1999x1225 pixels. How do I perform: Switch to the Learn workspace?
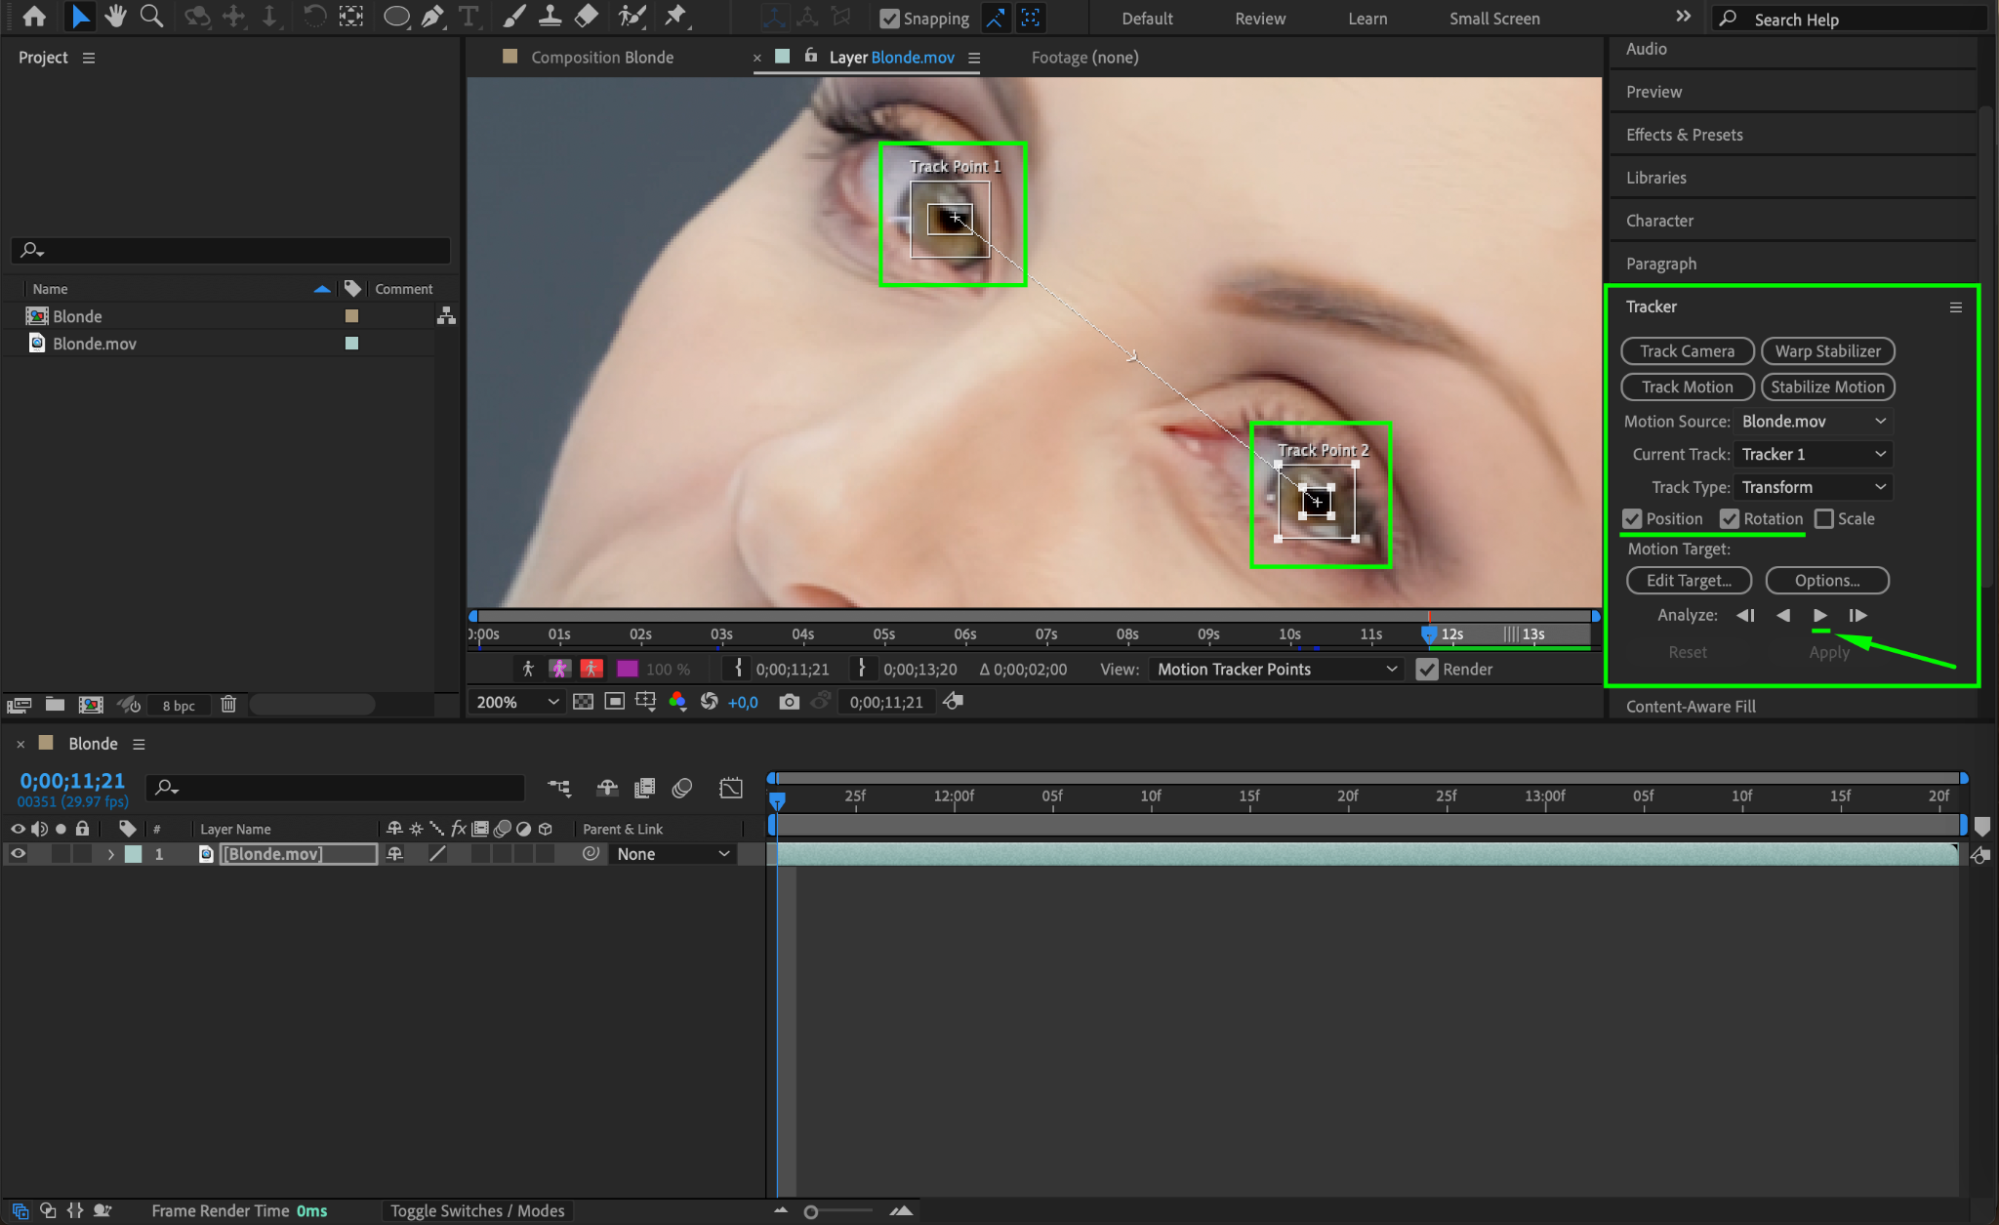(1367, 18)
